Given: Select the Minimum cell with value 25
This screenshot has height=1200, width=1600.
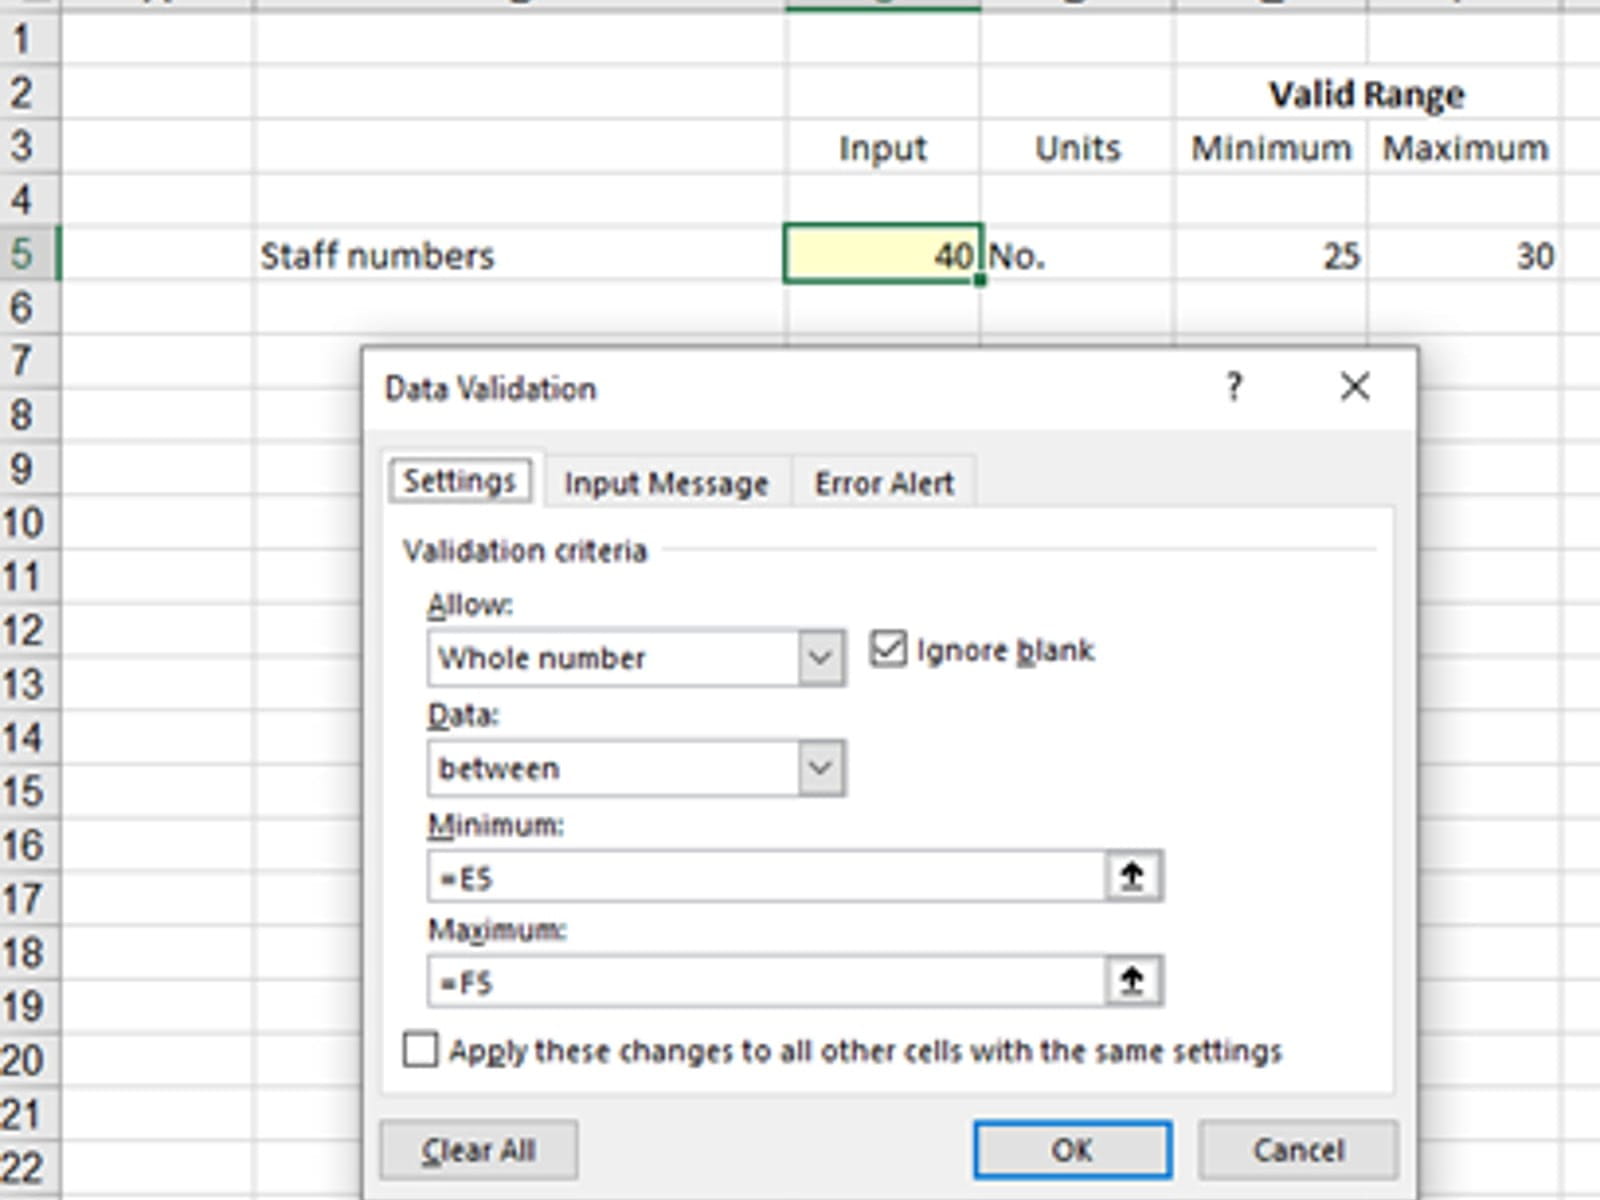Looking at the screenshot, I should coord(1270,255).
